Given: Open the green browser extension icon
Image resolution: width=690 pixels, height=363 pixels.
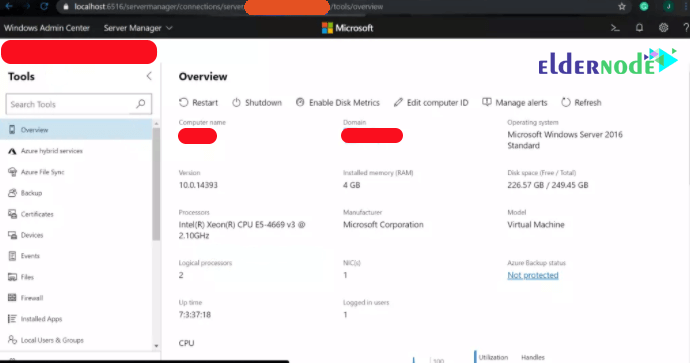Looking at the screenshot, I should point(644,6).
